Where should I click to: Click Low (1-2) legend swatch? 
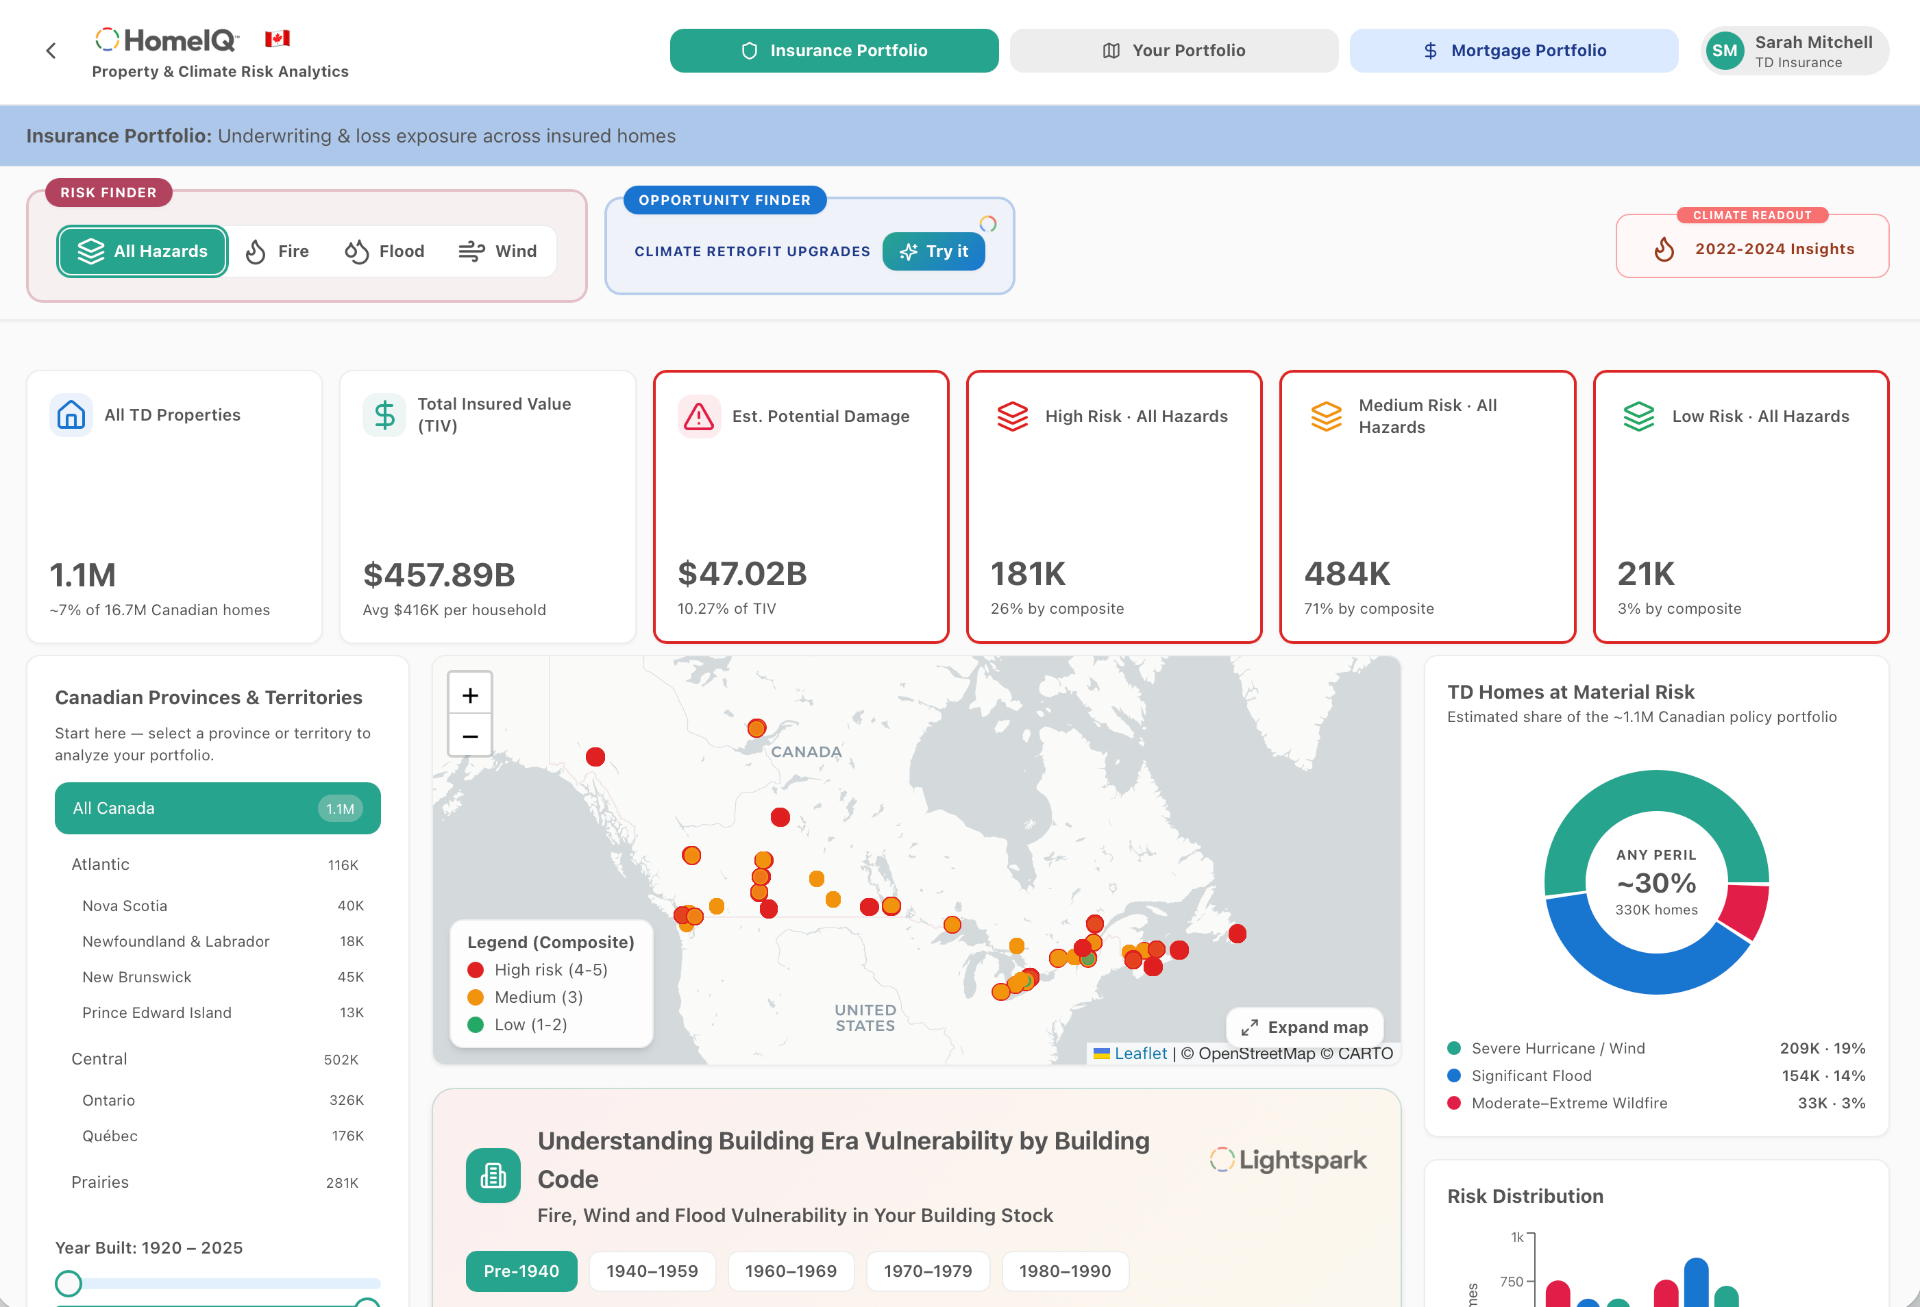tap(476, 1025)
